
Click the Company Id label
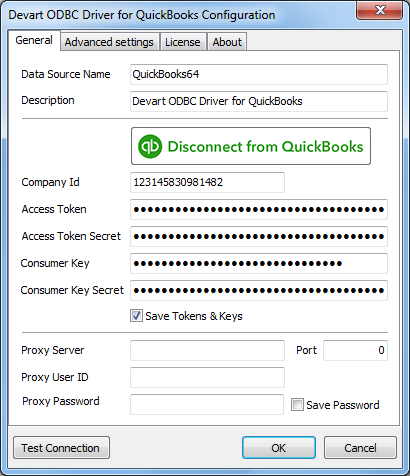coord(50,182)
